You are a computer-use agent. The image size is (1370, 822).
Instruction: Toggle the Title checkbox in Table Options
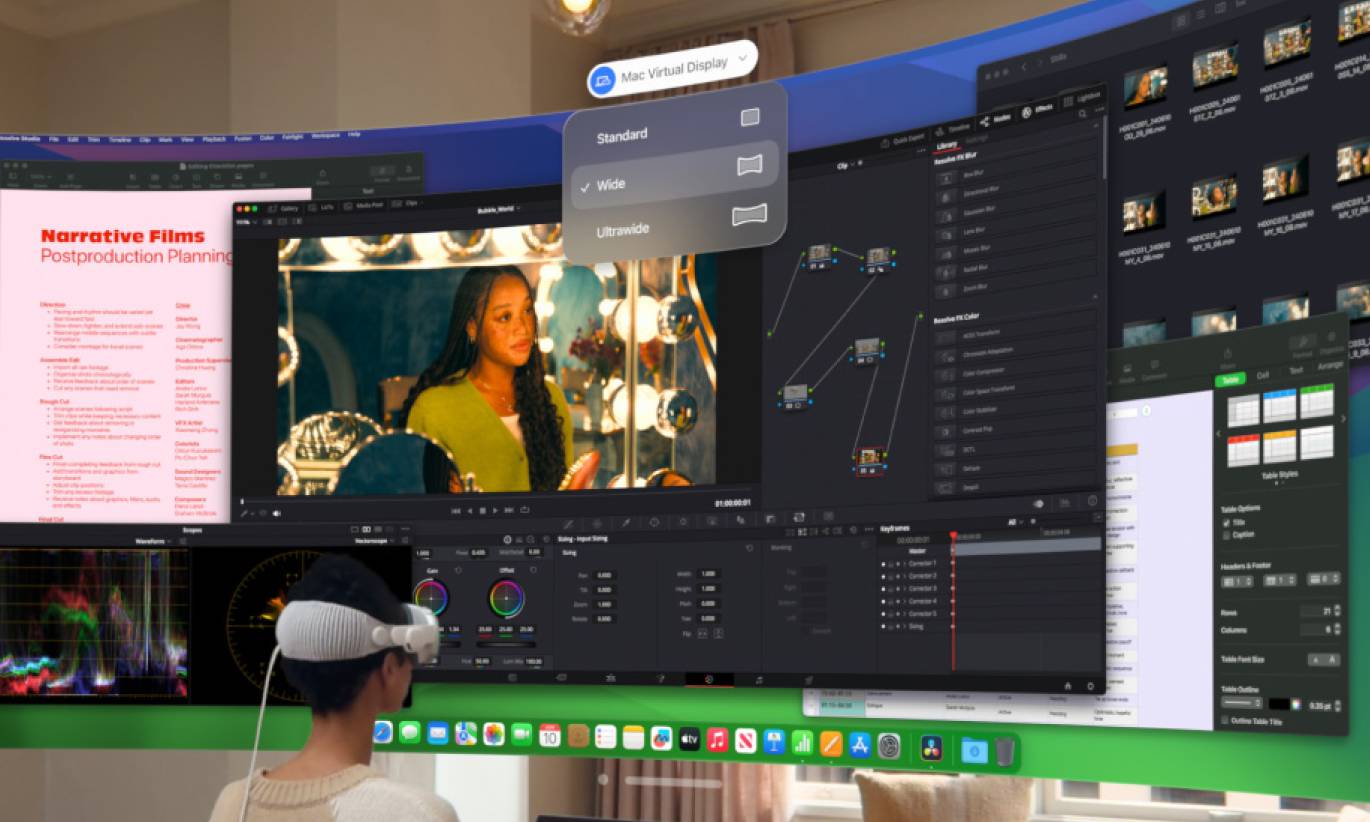click(x=1227, y=522)
